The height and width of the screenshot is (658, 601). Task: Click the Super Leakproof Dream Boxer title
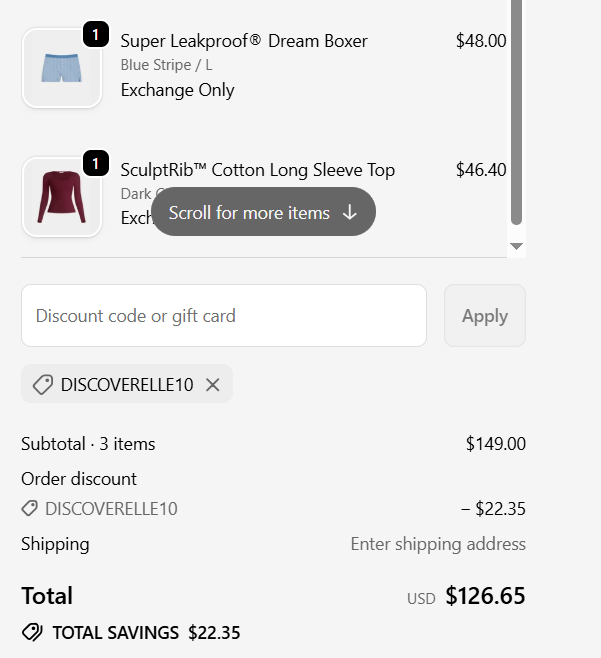click(x=244, y=41)
